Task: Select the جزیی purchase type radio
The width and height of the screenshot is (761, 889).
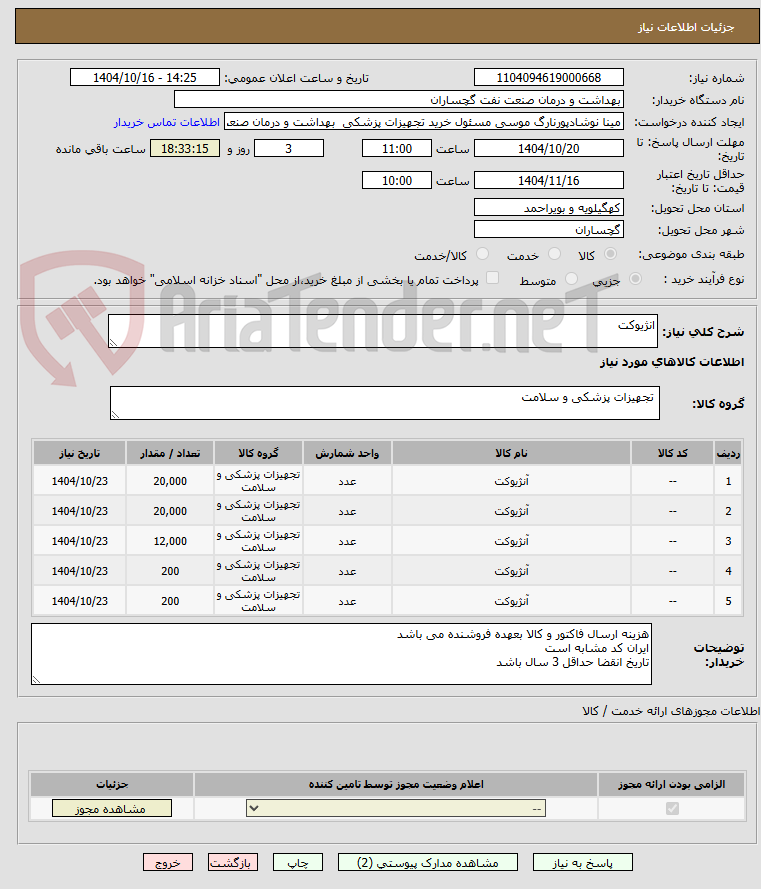Action: (636, 279)
